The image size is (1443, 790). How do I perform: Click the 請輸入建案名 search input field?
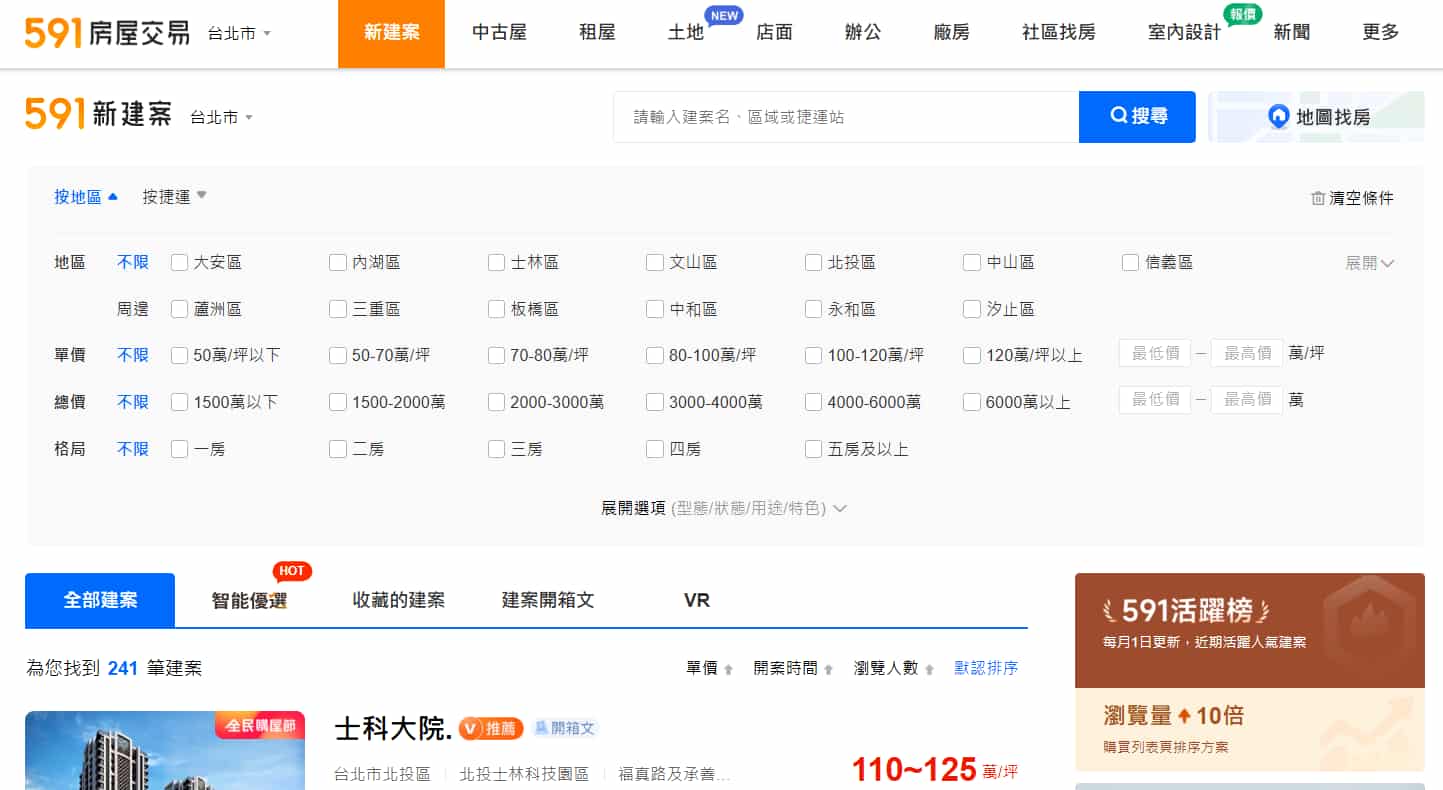tap(845, 116)
